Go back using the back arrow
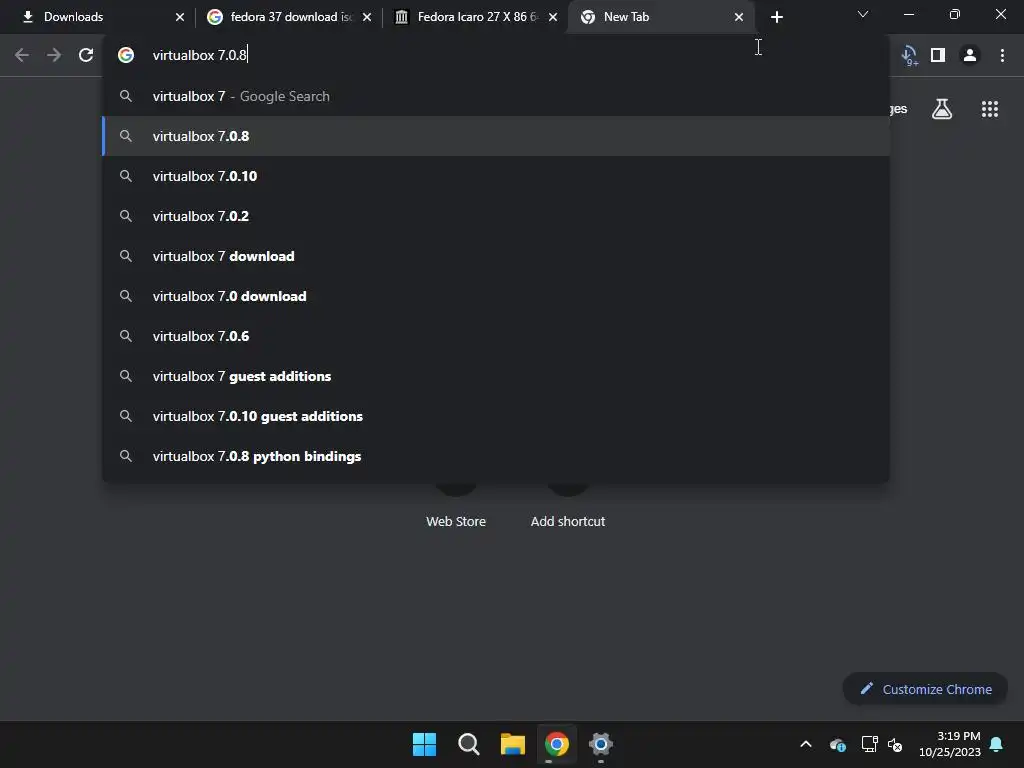Viewport: 1024px width, 768px height. (x=22, y=55)
